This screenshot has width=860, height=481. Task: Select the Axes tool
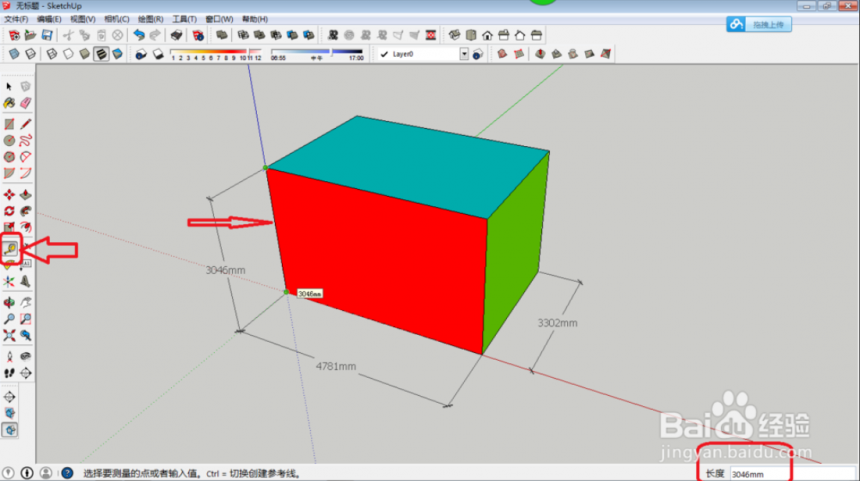pos(9,281)
